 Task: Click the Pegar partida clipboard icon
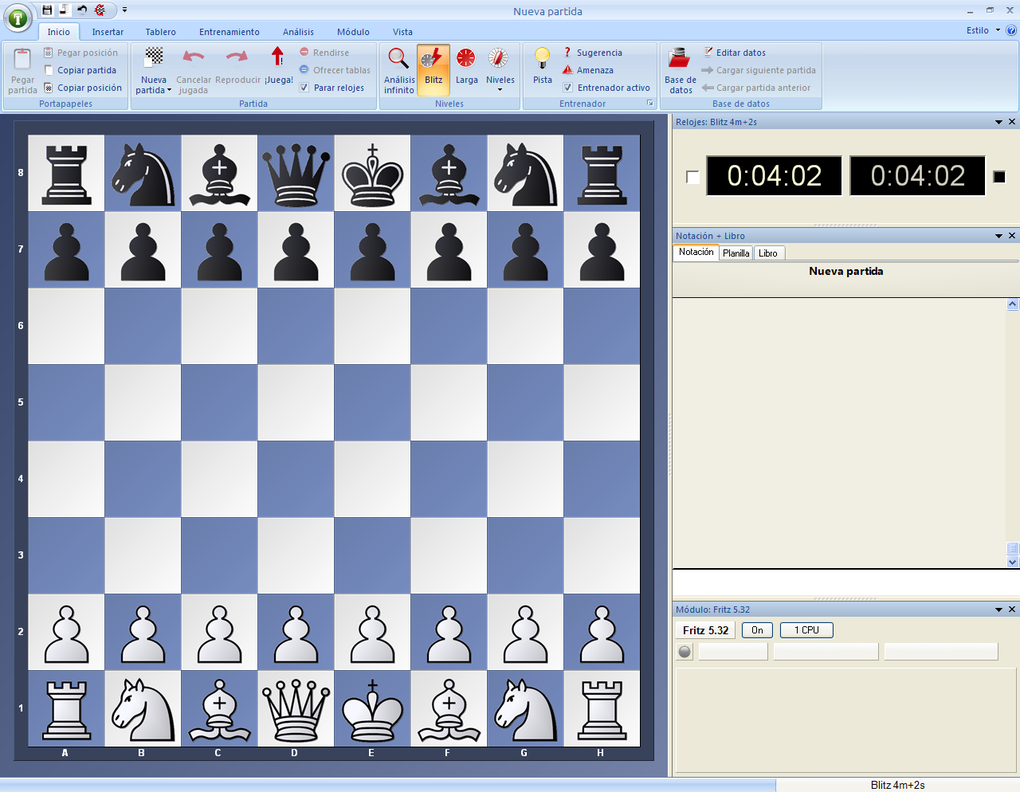coord(22,59)
